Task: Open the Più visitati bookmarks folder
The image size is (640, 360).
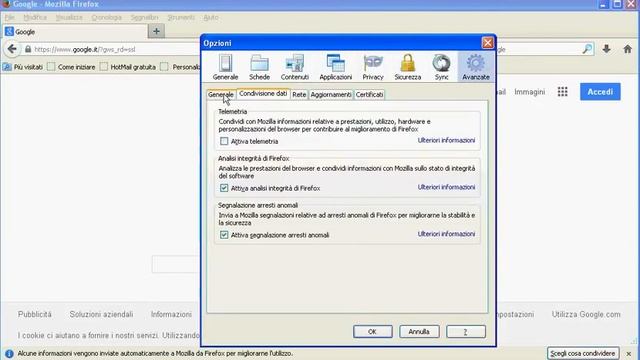Action: (23, 67)
